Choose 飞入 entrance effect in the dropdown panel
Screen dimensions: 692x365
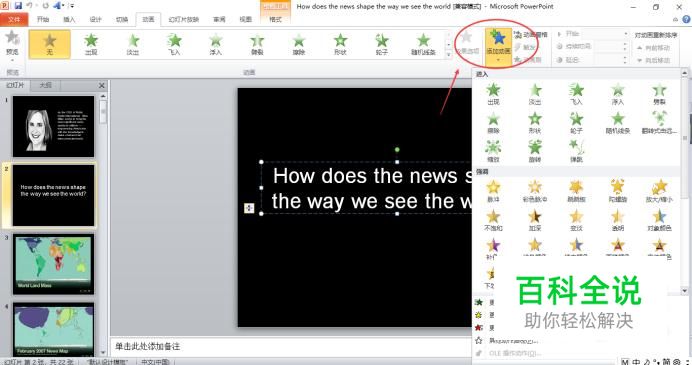[576, 94]
